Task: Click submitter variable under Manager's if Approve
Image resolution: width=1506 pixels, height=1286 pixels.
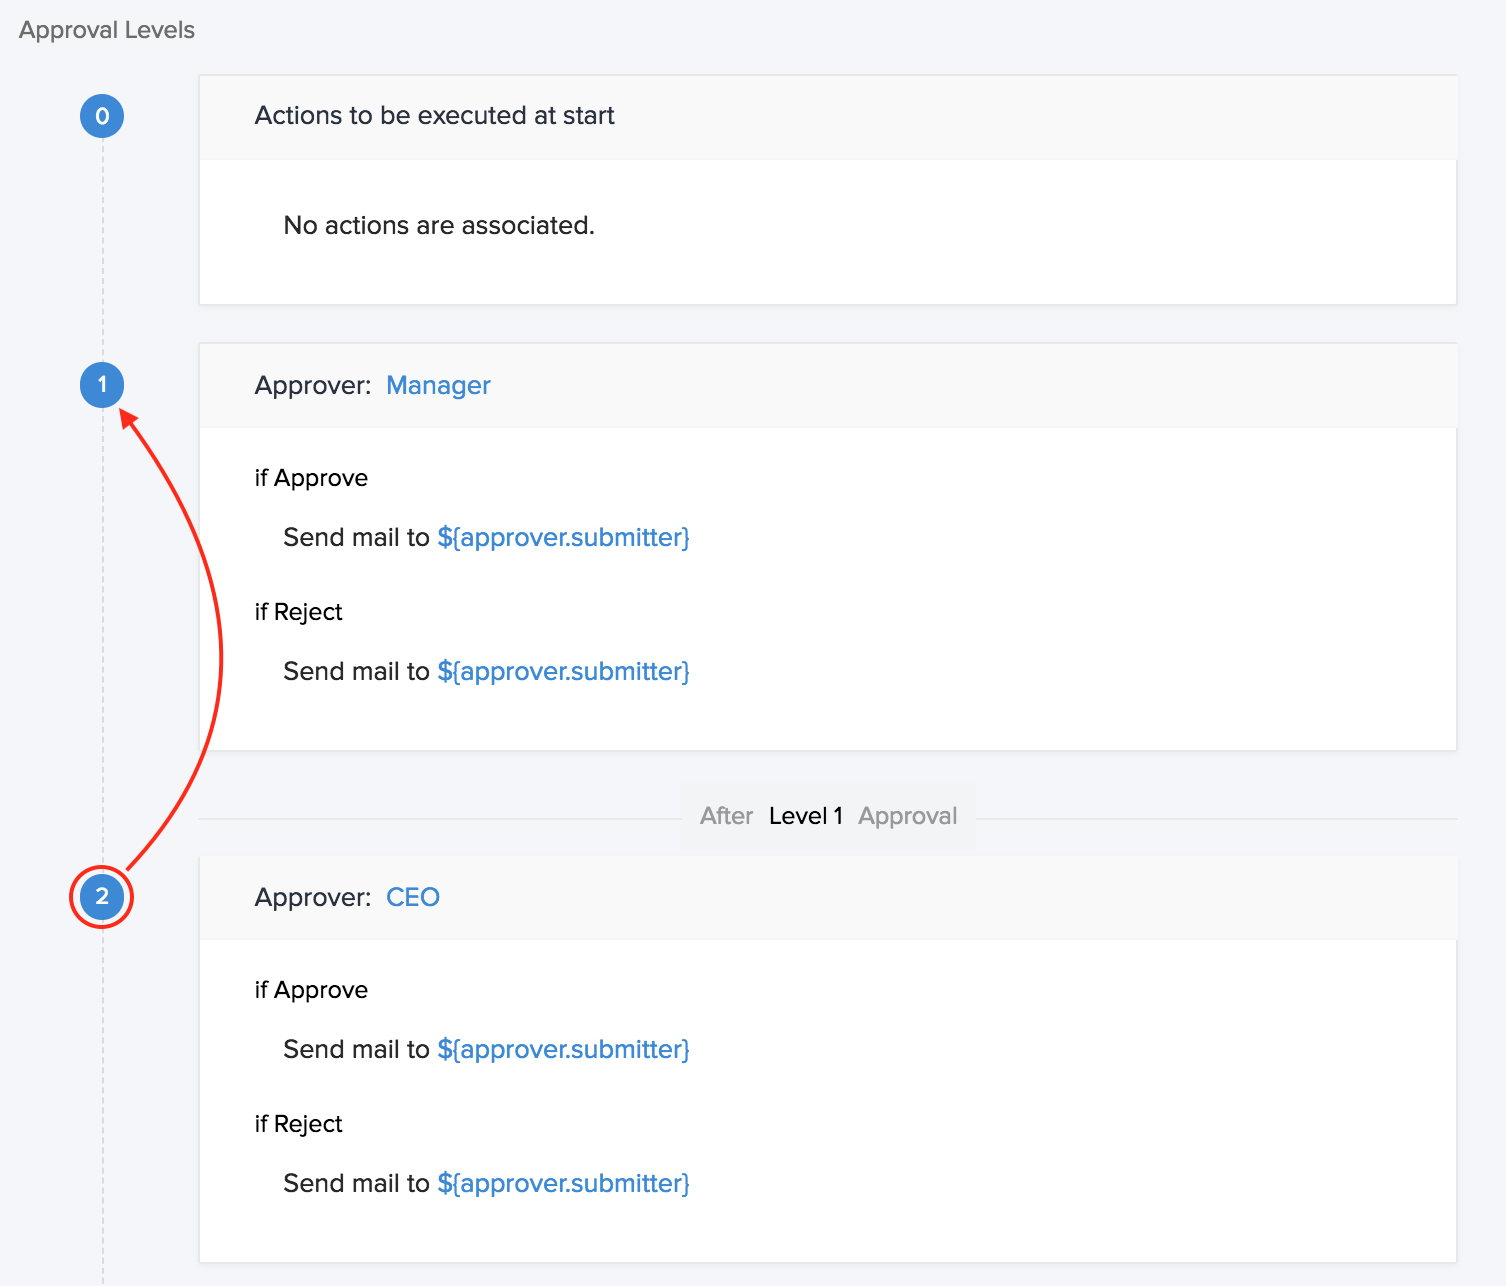Action: click(563, 538)
